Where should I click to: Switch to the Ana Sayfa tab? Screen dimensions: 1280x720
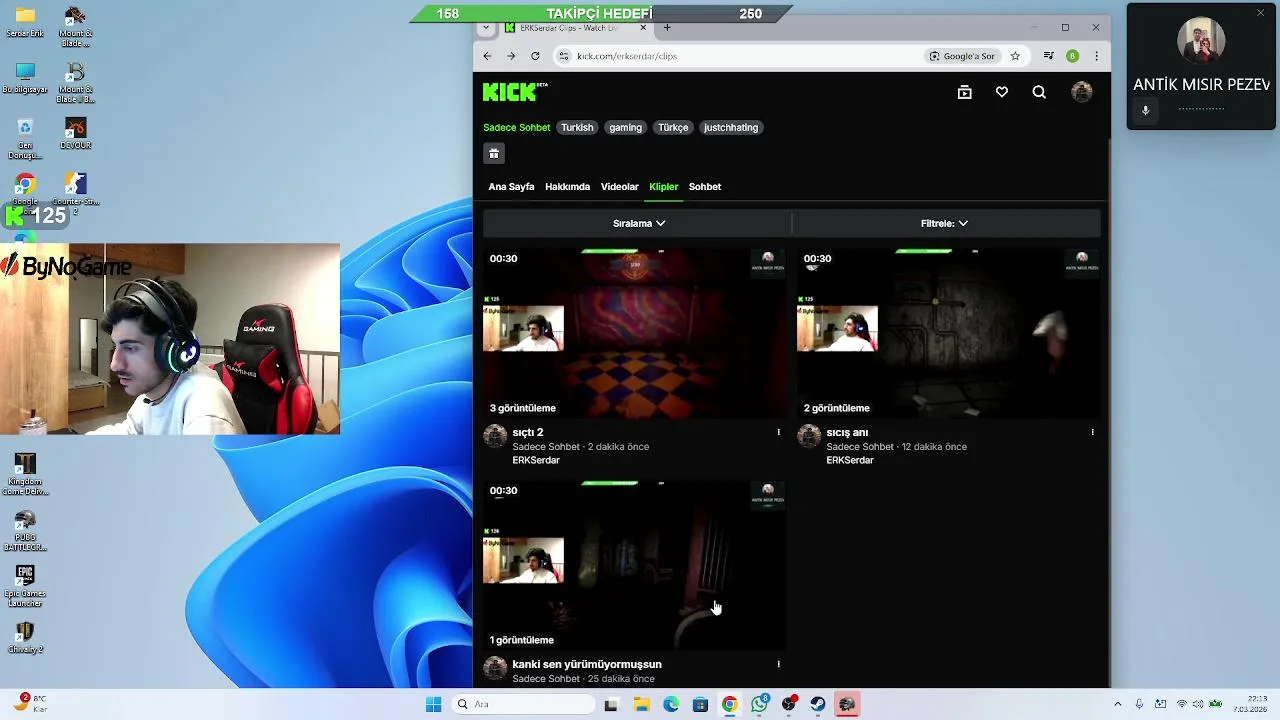tap(511, 187)
